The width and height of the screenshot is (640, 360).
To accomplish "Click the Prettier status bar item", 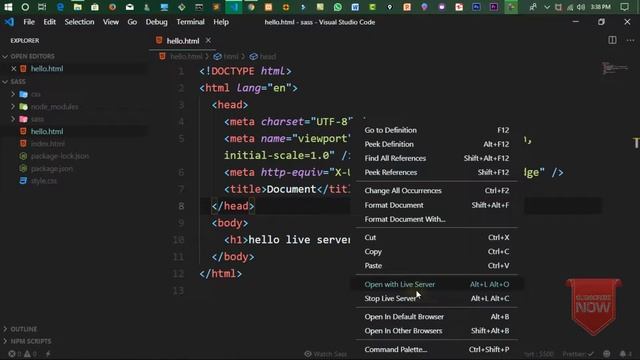I will click(578, 354).
